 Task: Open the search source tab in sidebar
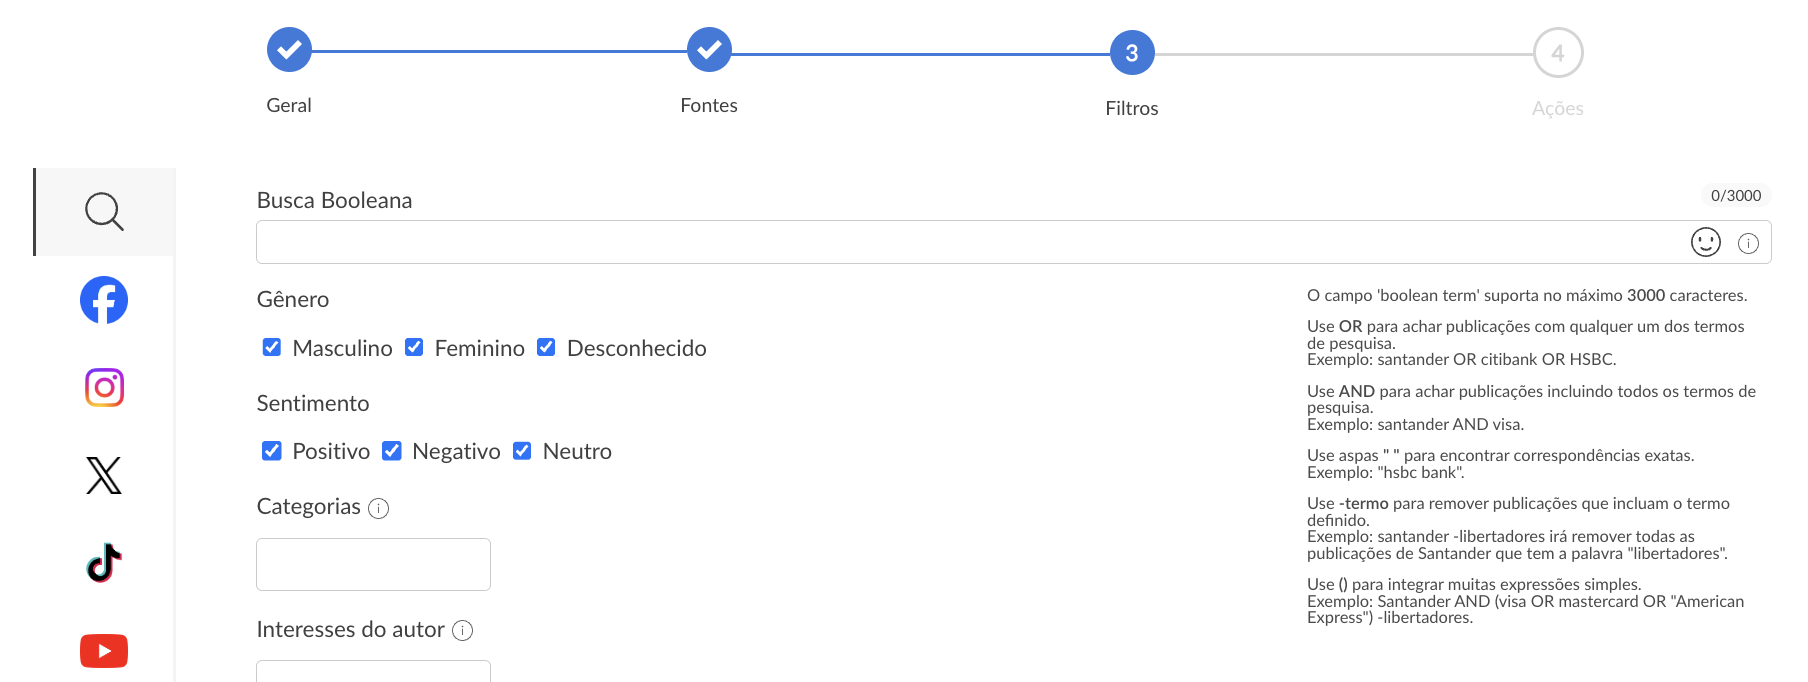tap(104, 212)
